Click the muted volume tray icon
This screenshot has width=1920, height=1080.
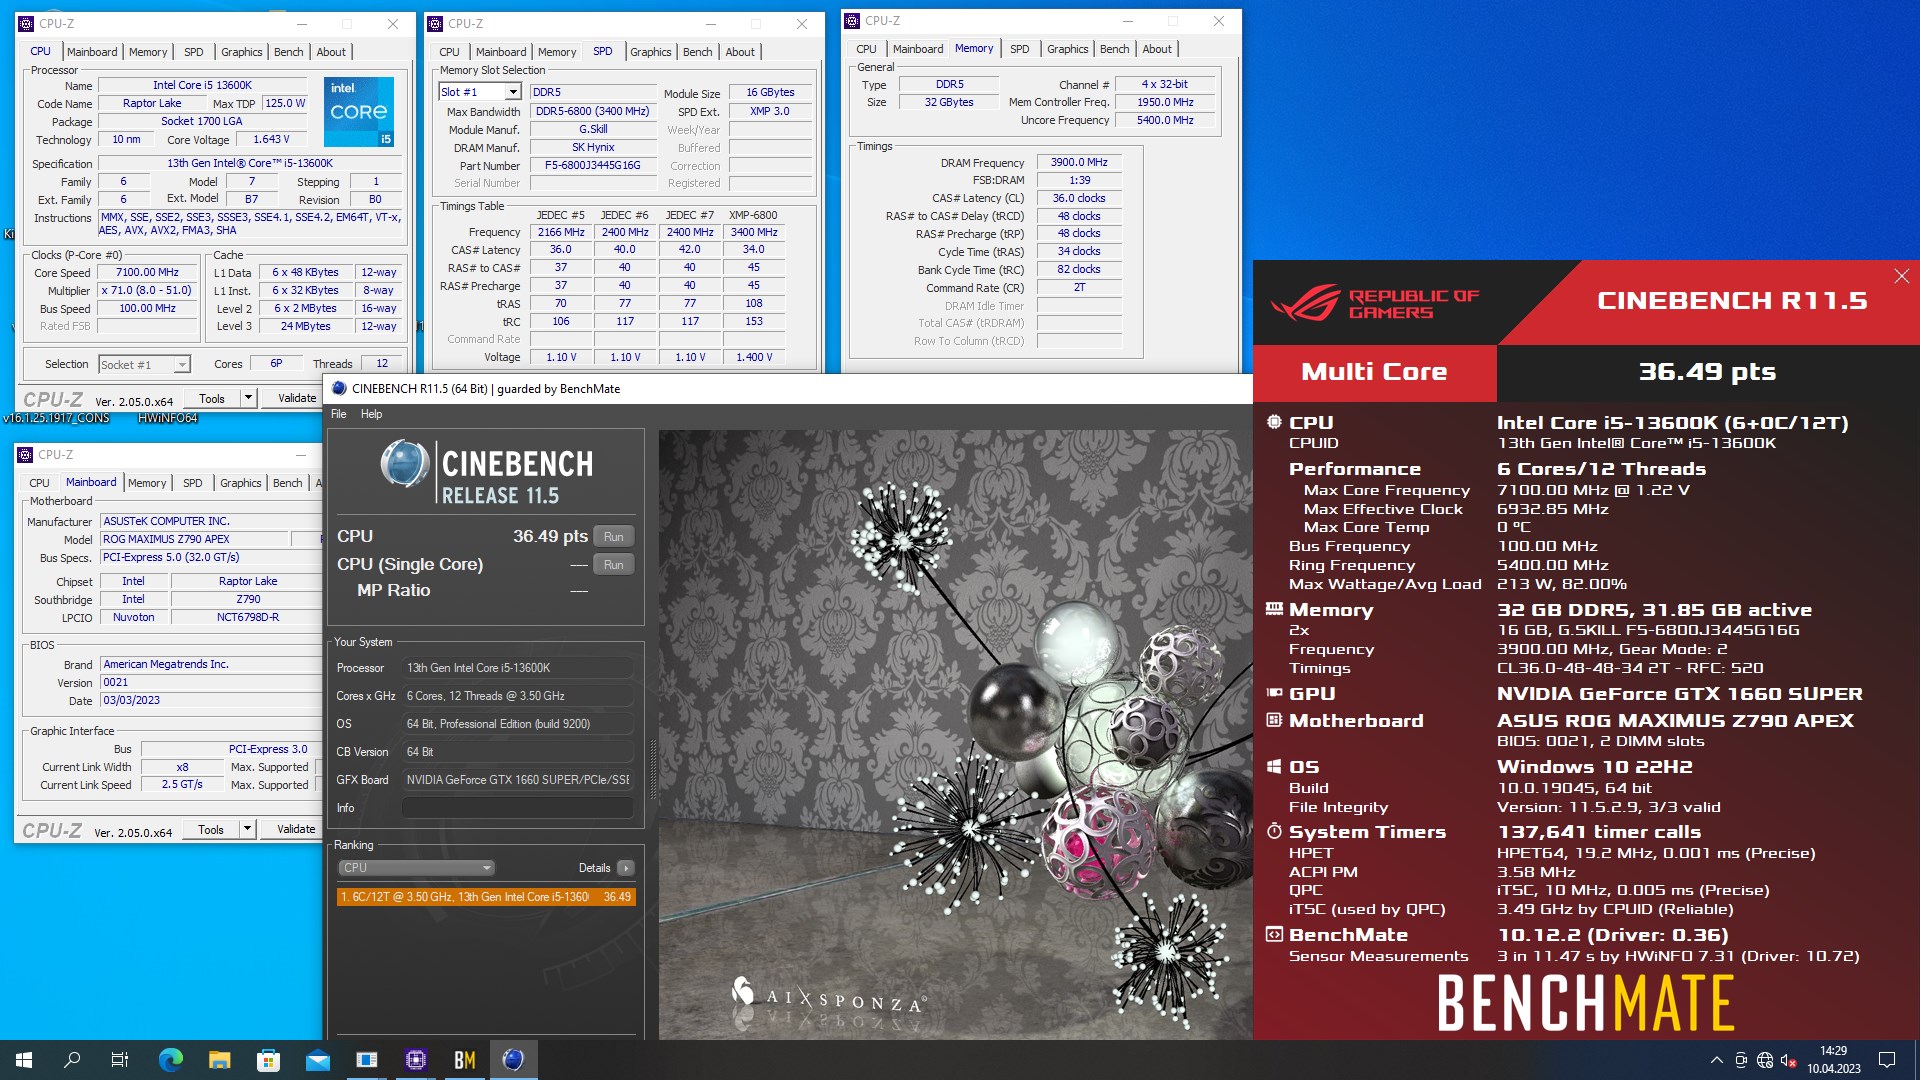pos(1789,1061)
